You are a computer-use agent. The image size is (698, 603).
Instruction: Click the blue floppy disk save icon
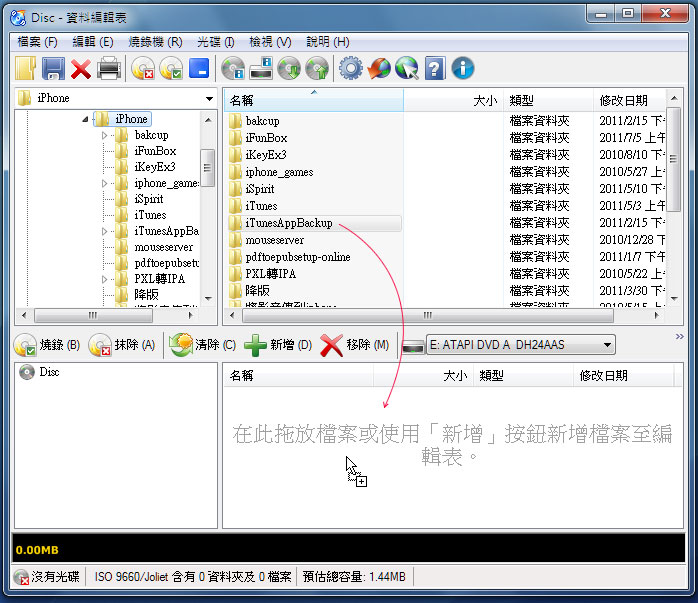53,69
